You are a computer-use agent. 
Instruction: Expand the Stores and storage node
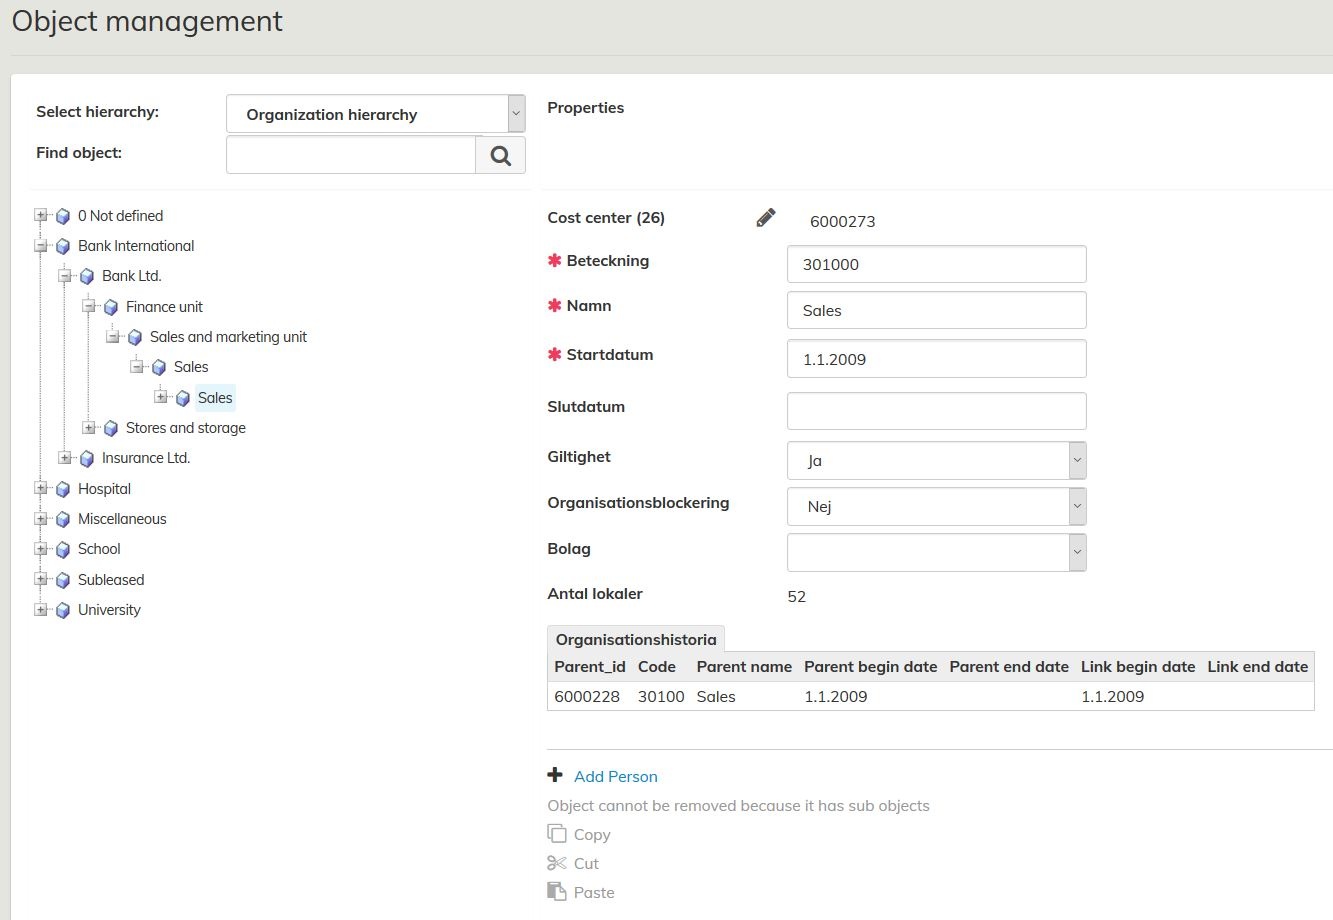pos(89,428)
